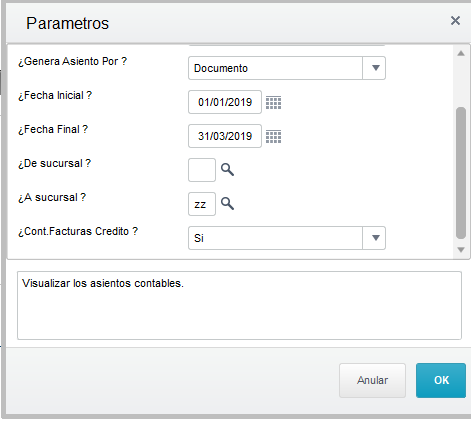
Task: Close the Parametros dialog with the X
Action: coord(455,21)
